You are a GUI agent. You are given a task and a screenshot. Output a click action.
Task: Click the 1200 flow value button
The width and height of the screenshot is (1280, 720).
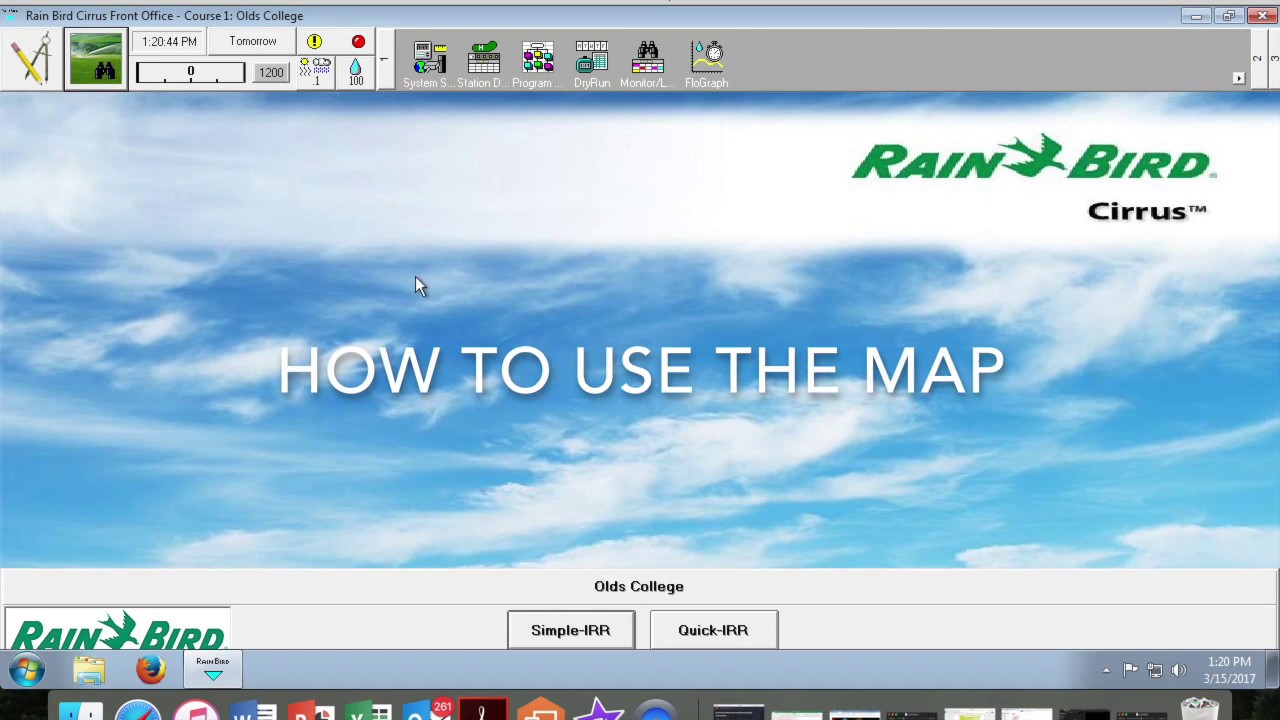[271, 73]
